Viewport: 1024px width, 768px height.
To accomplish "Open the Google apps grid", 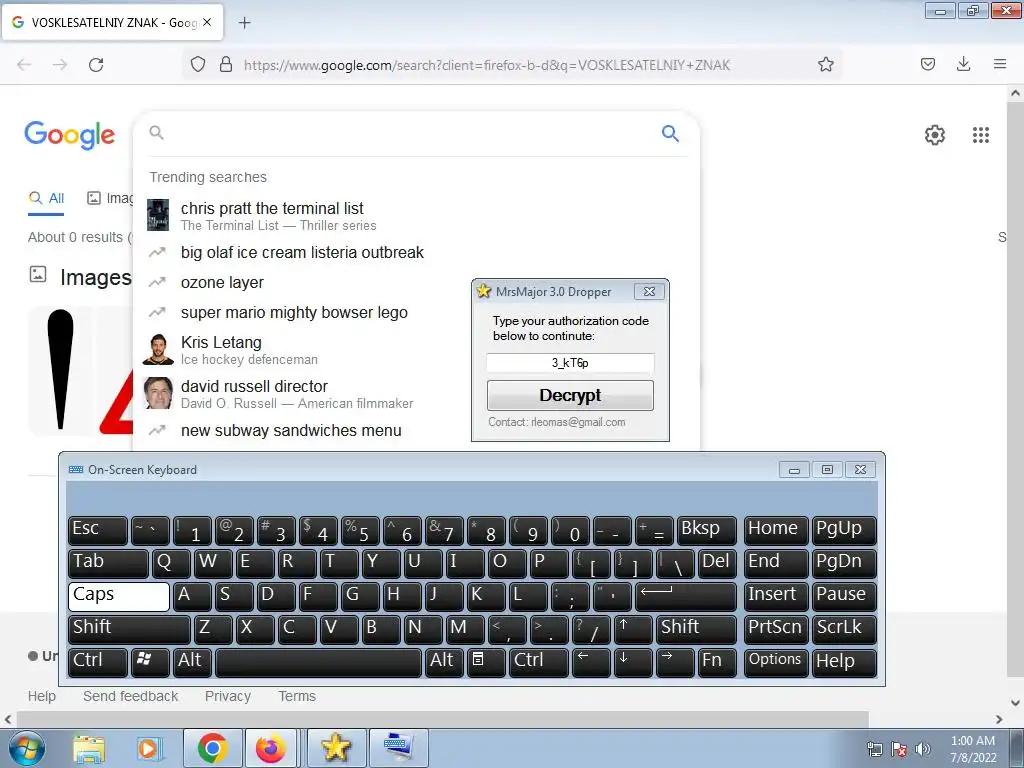I will point(980,135).
